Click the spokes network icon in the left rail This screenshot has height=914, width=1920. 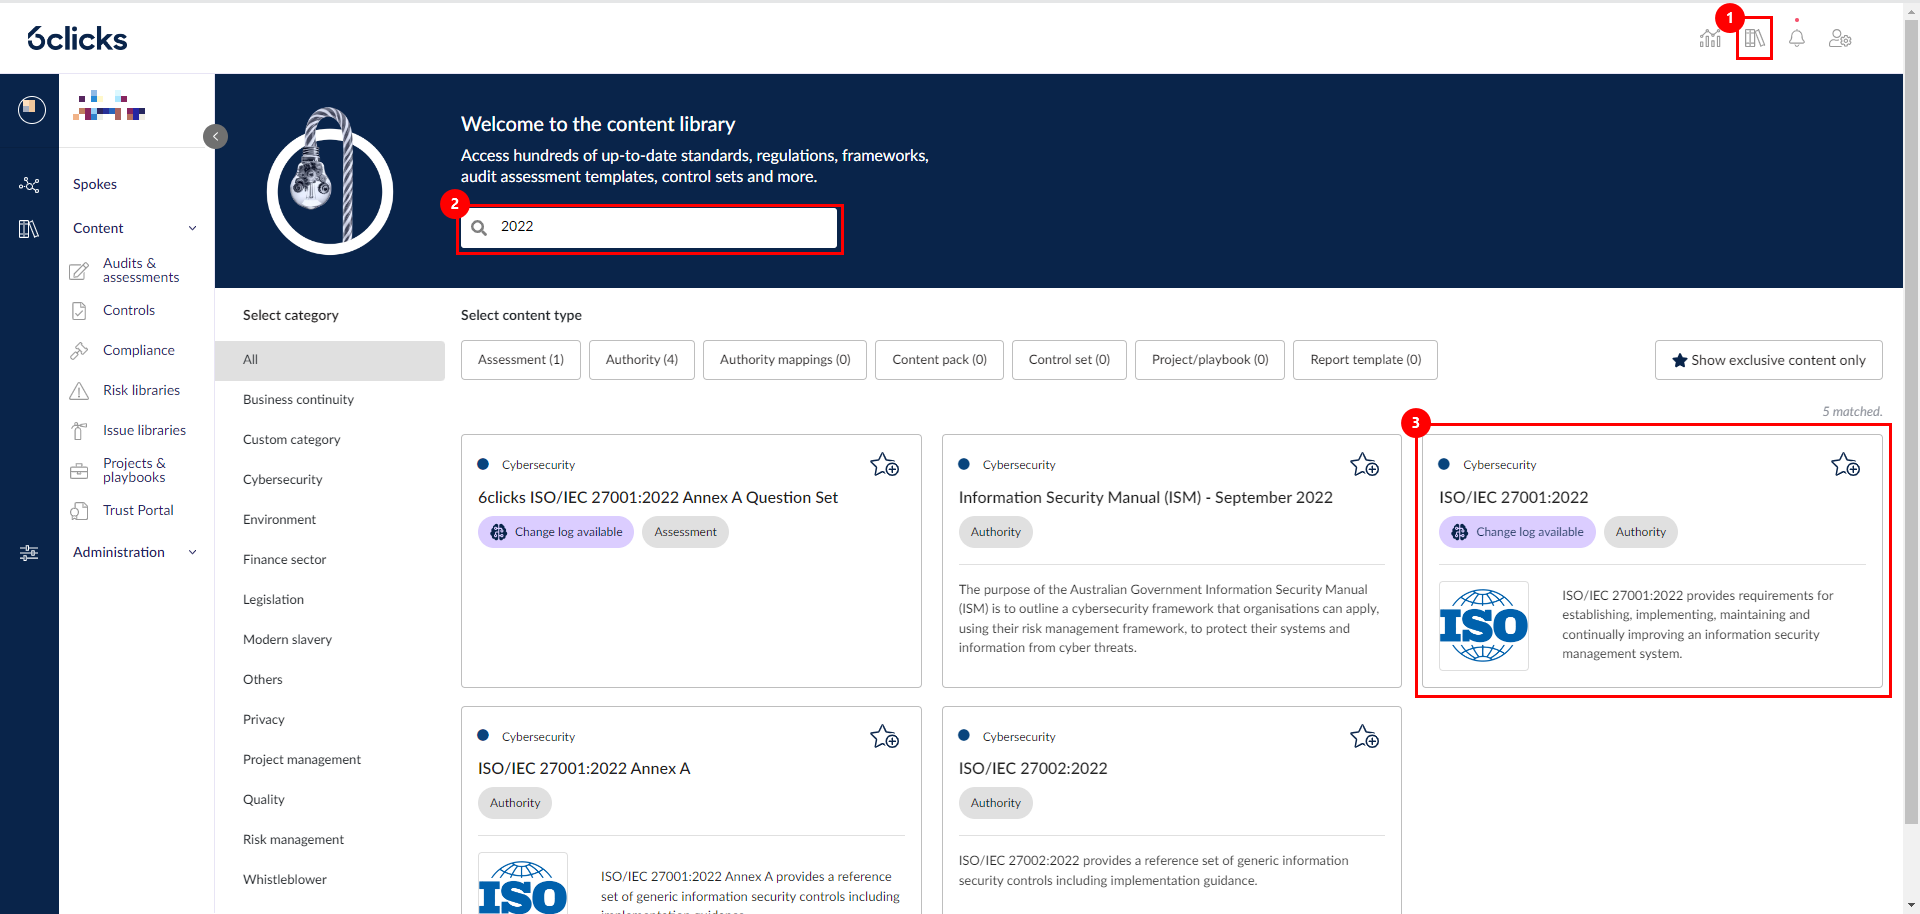(x=29, y=185)
